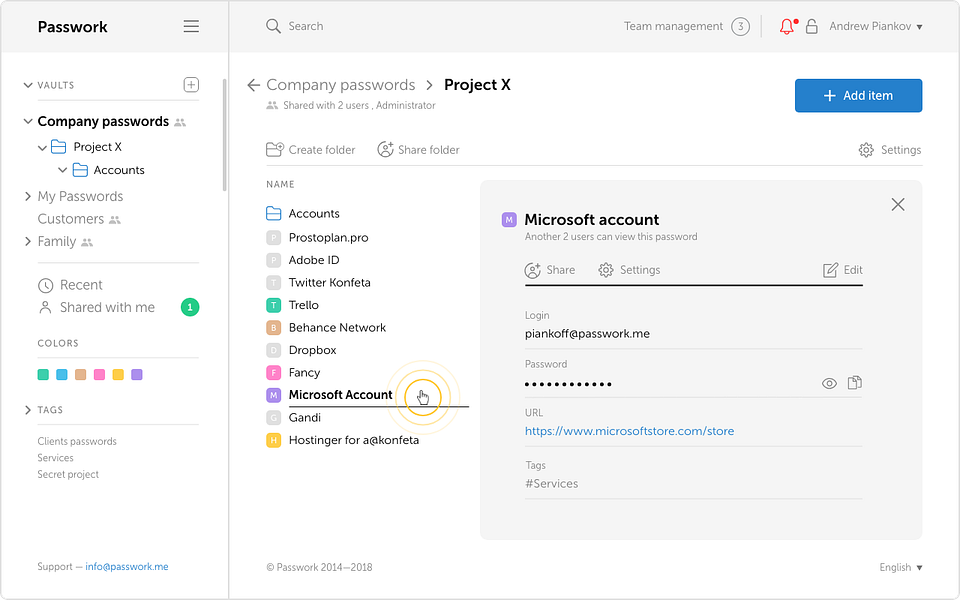Open the Recent list
The image size is (960, 600).
[x=81, y=285]
